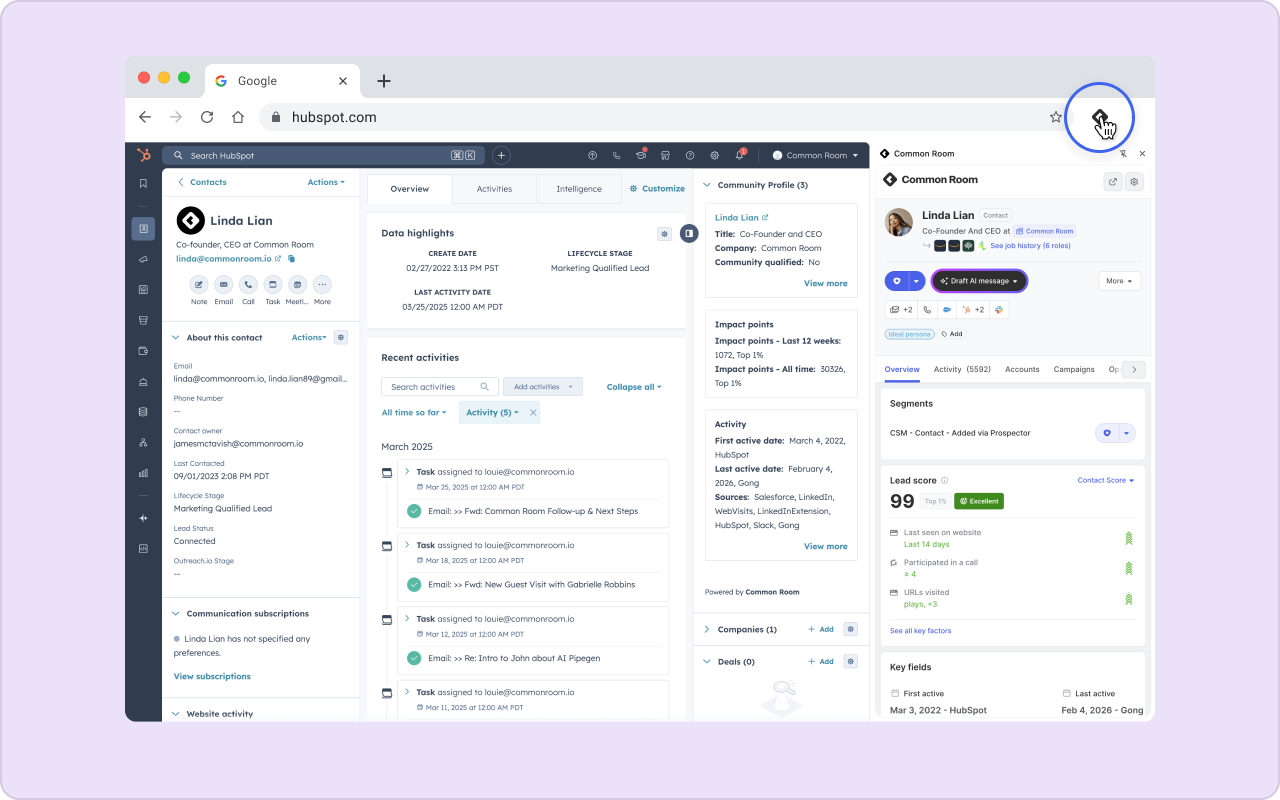Image resolution: width=1280 pixels, height=800 pixels.
Task: Switch to the Activities tab
Action: (494, 189)
